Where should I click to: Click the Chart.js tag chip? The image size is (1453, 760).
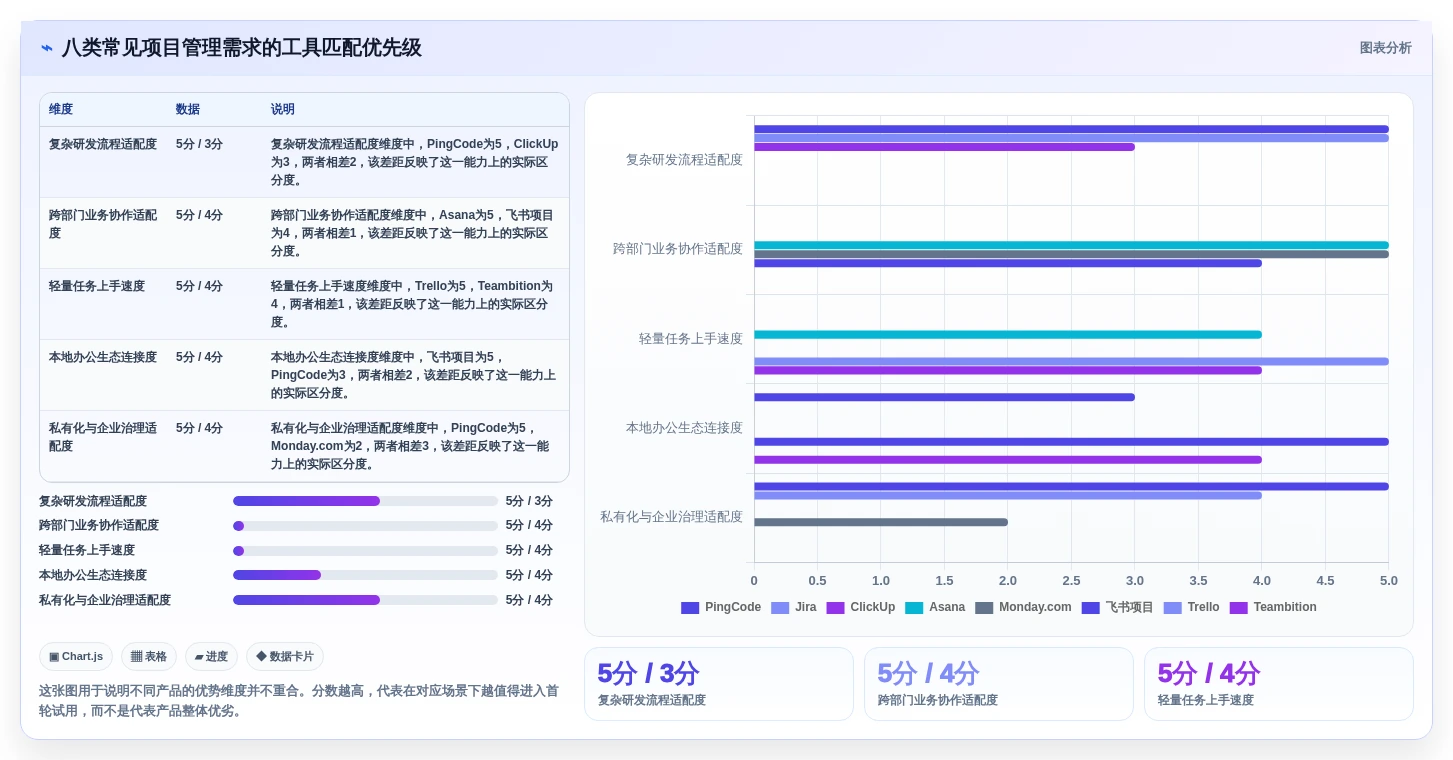[x=76, y=657]
